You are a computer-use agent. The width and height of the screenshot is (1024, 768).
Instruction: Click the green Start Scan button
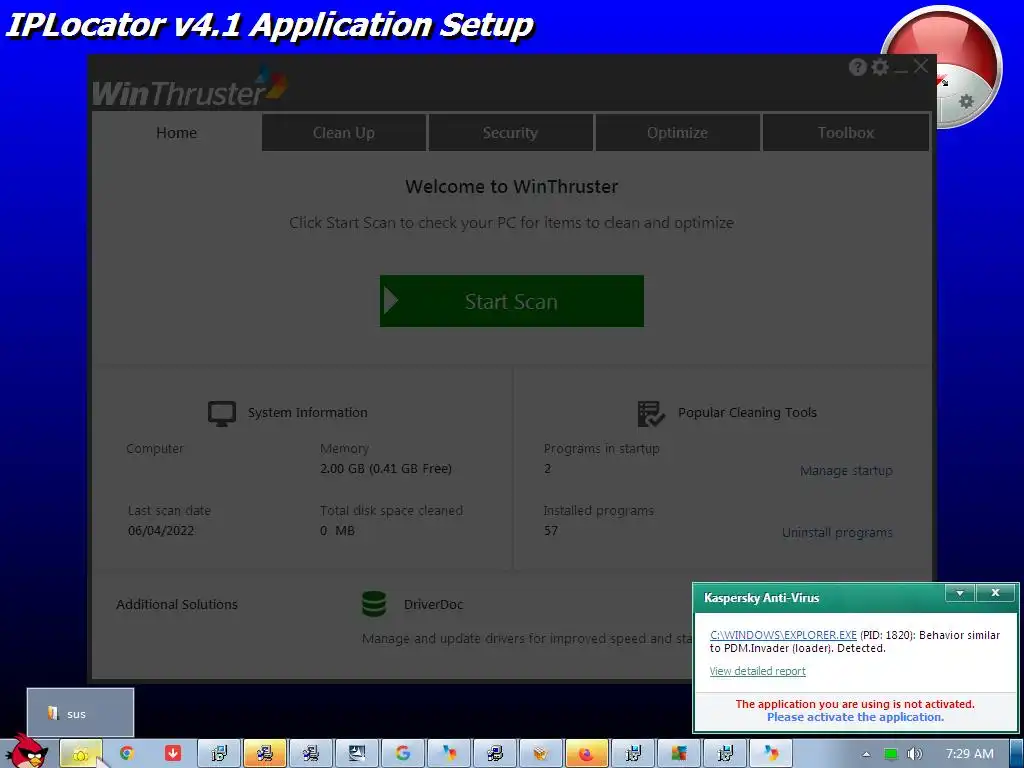coord(511,301)
